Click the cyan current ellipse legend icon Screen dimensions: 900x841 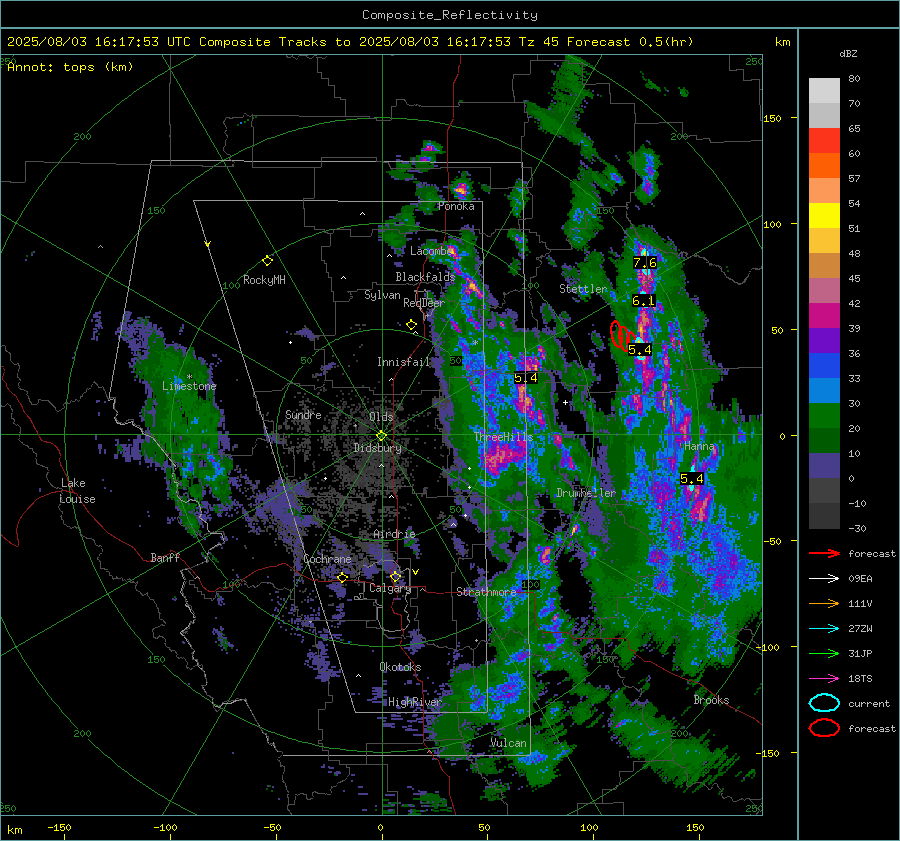(824, 703)
